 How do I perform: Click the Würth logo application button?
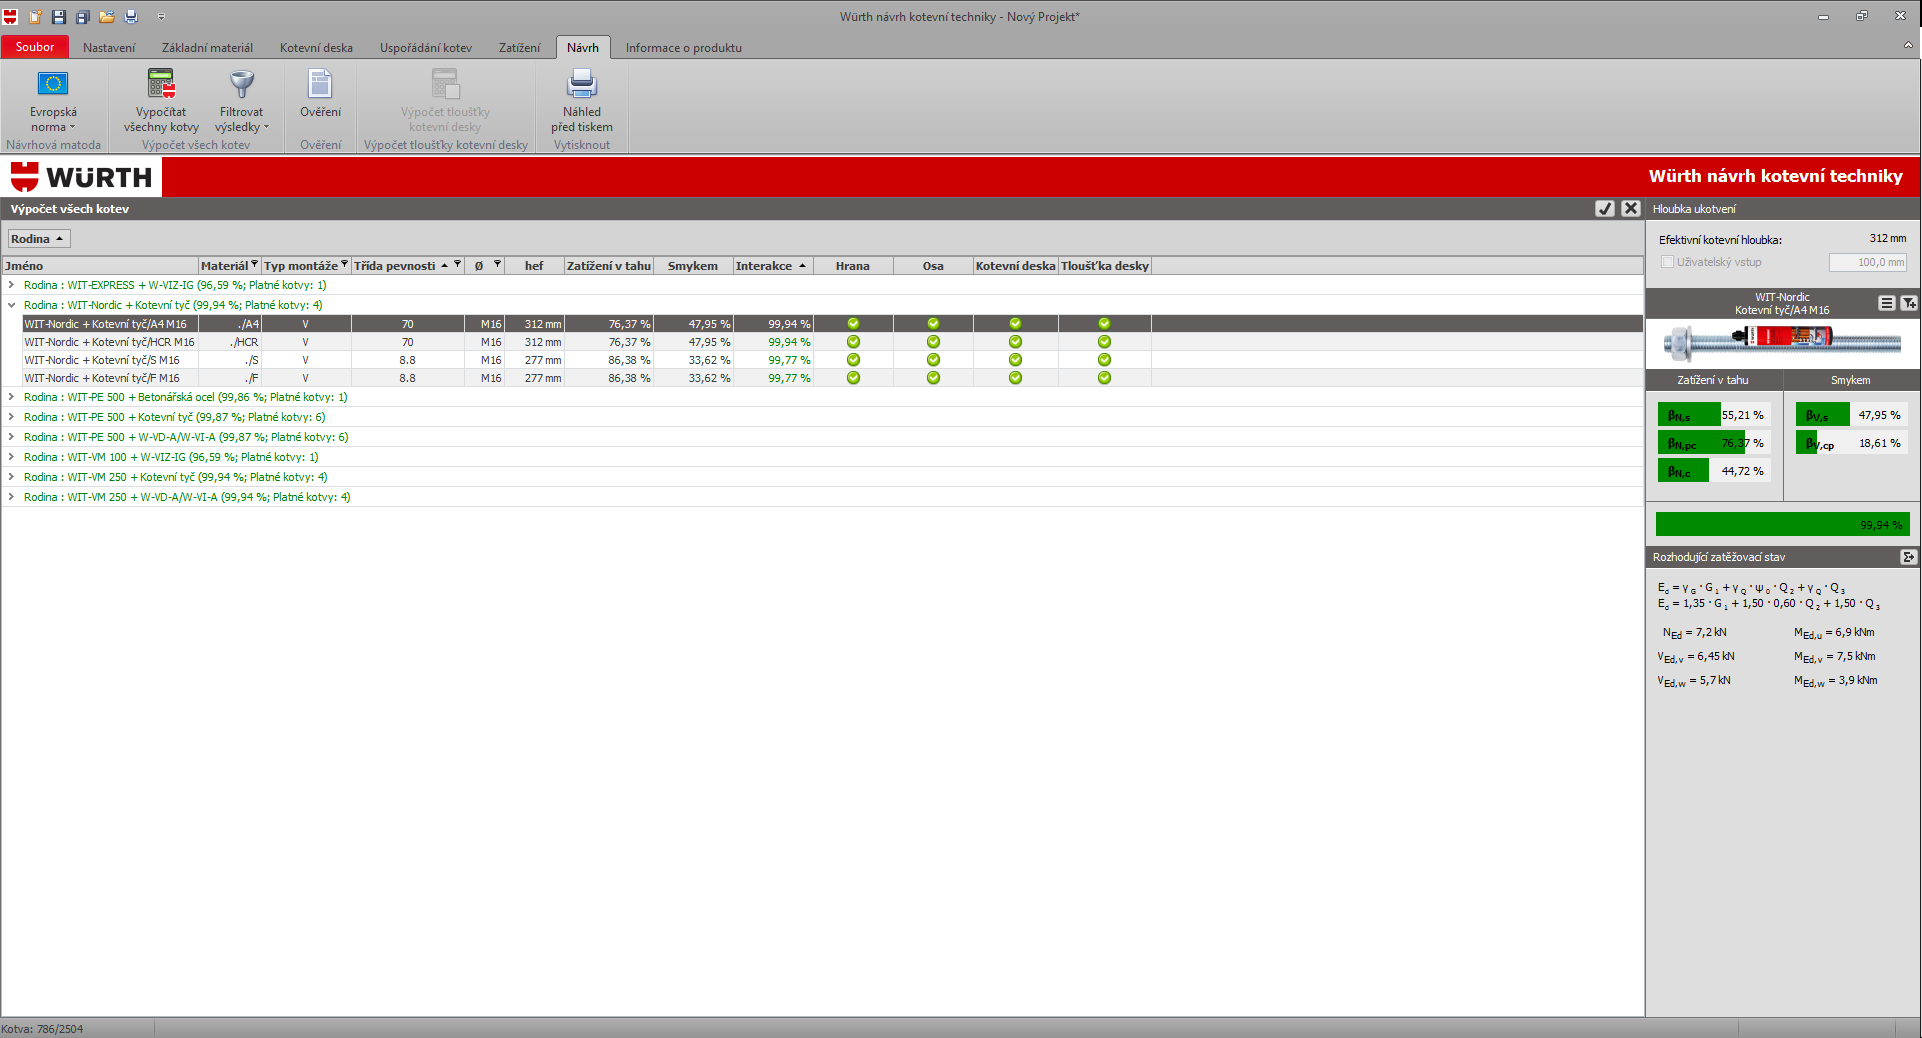pos(10,16)
